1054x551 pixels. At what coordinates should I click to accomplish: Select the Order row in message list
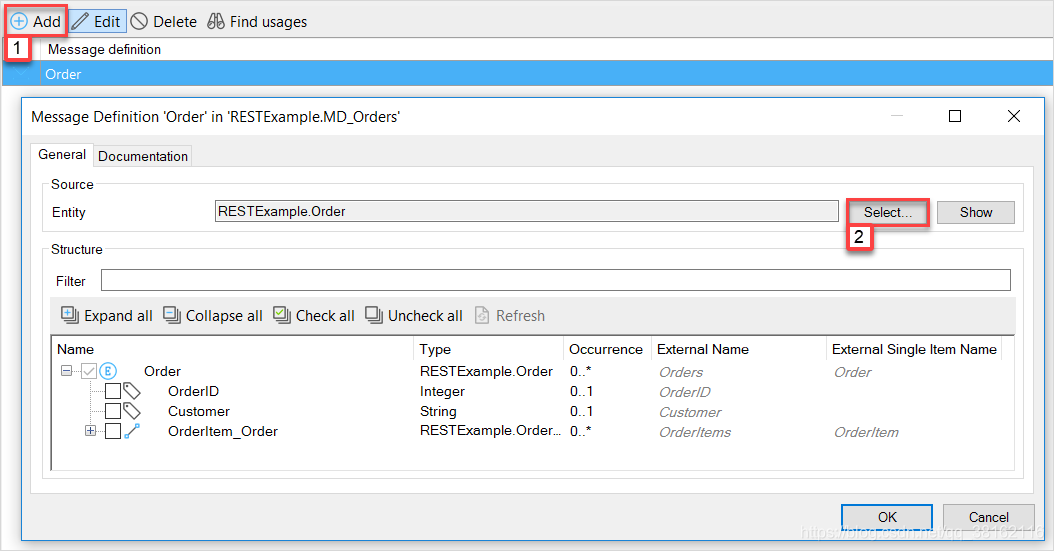[527, 74]
